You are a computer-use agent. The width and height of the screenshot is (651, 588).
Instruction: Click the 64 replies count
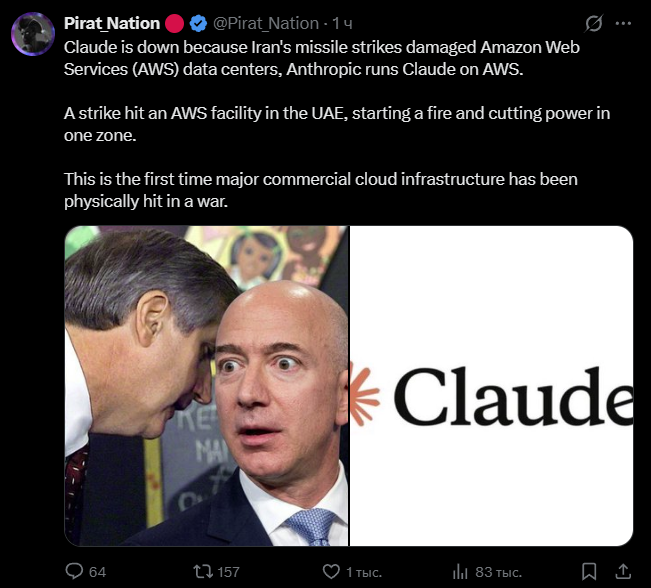click(97, 572)
